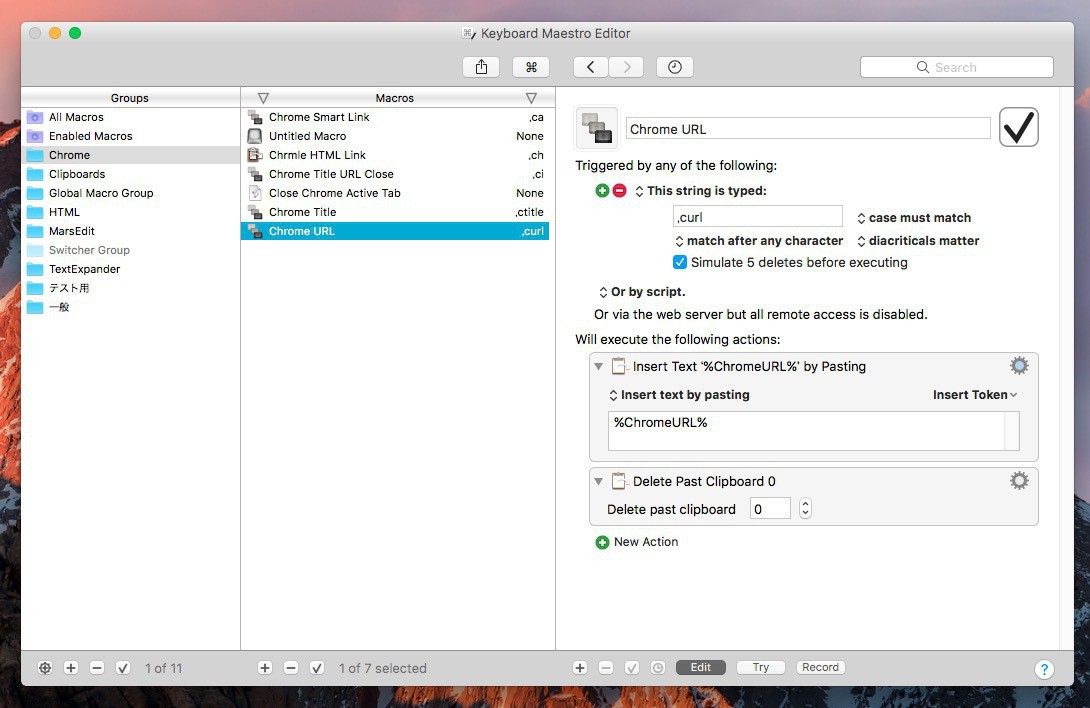
Task: Open the 'case must match' popup
Action: (x=914, y=218)
